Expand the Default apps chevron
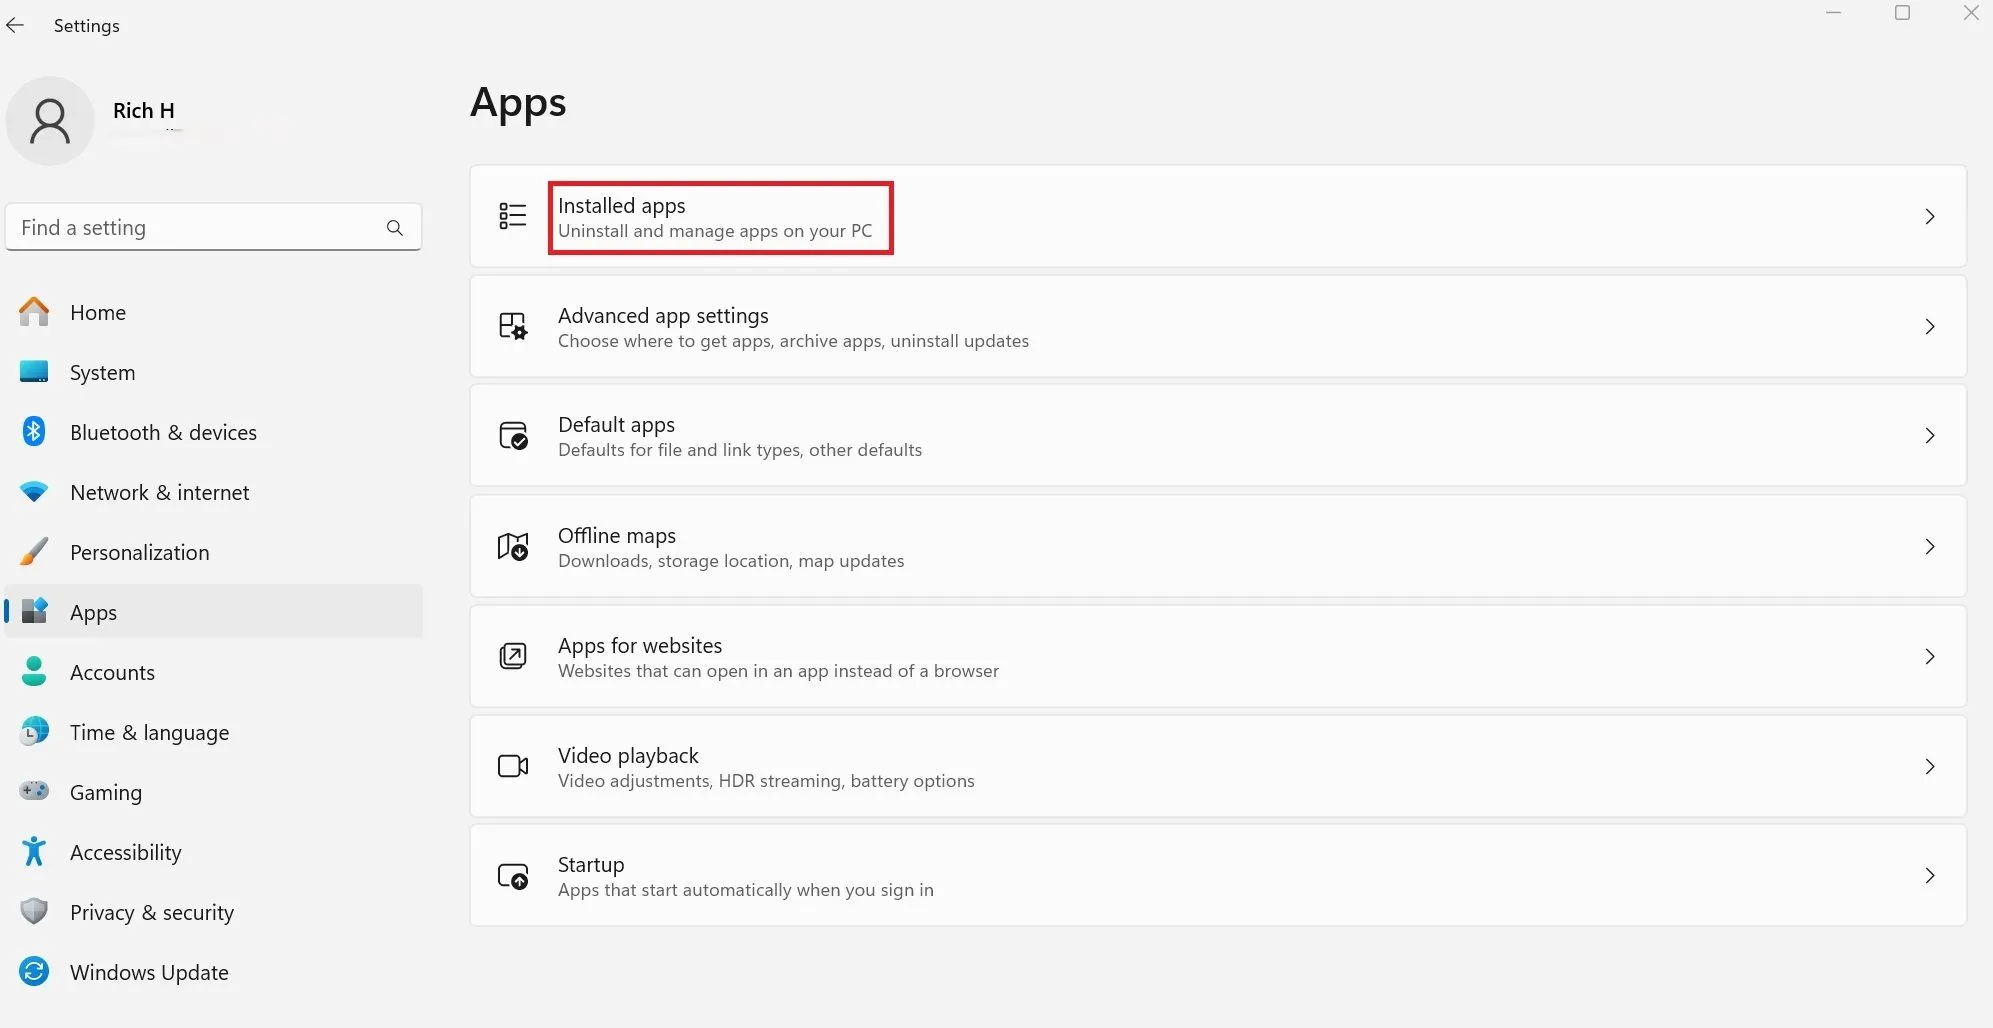The height and width of the screenshot is (1028, 1993). click(1929, 436)
